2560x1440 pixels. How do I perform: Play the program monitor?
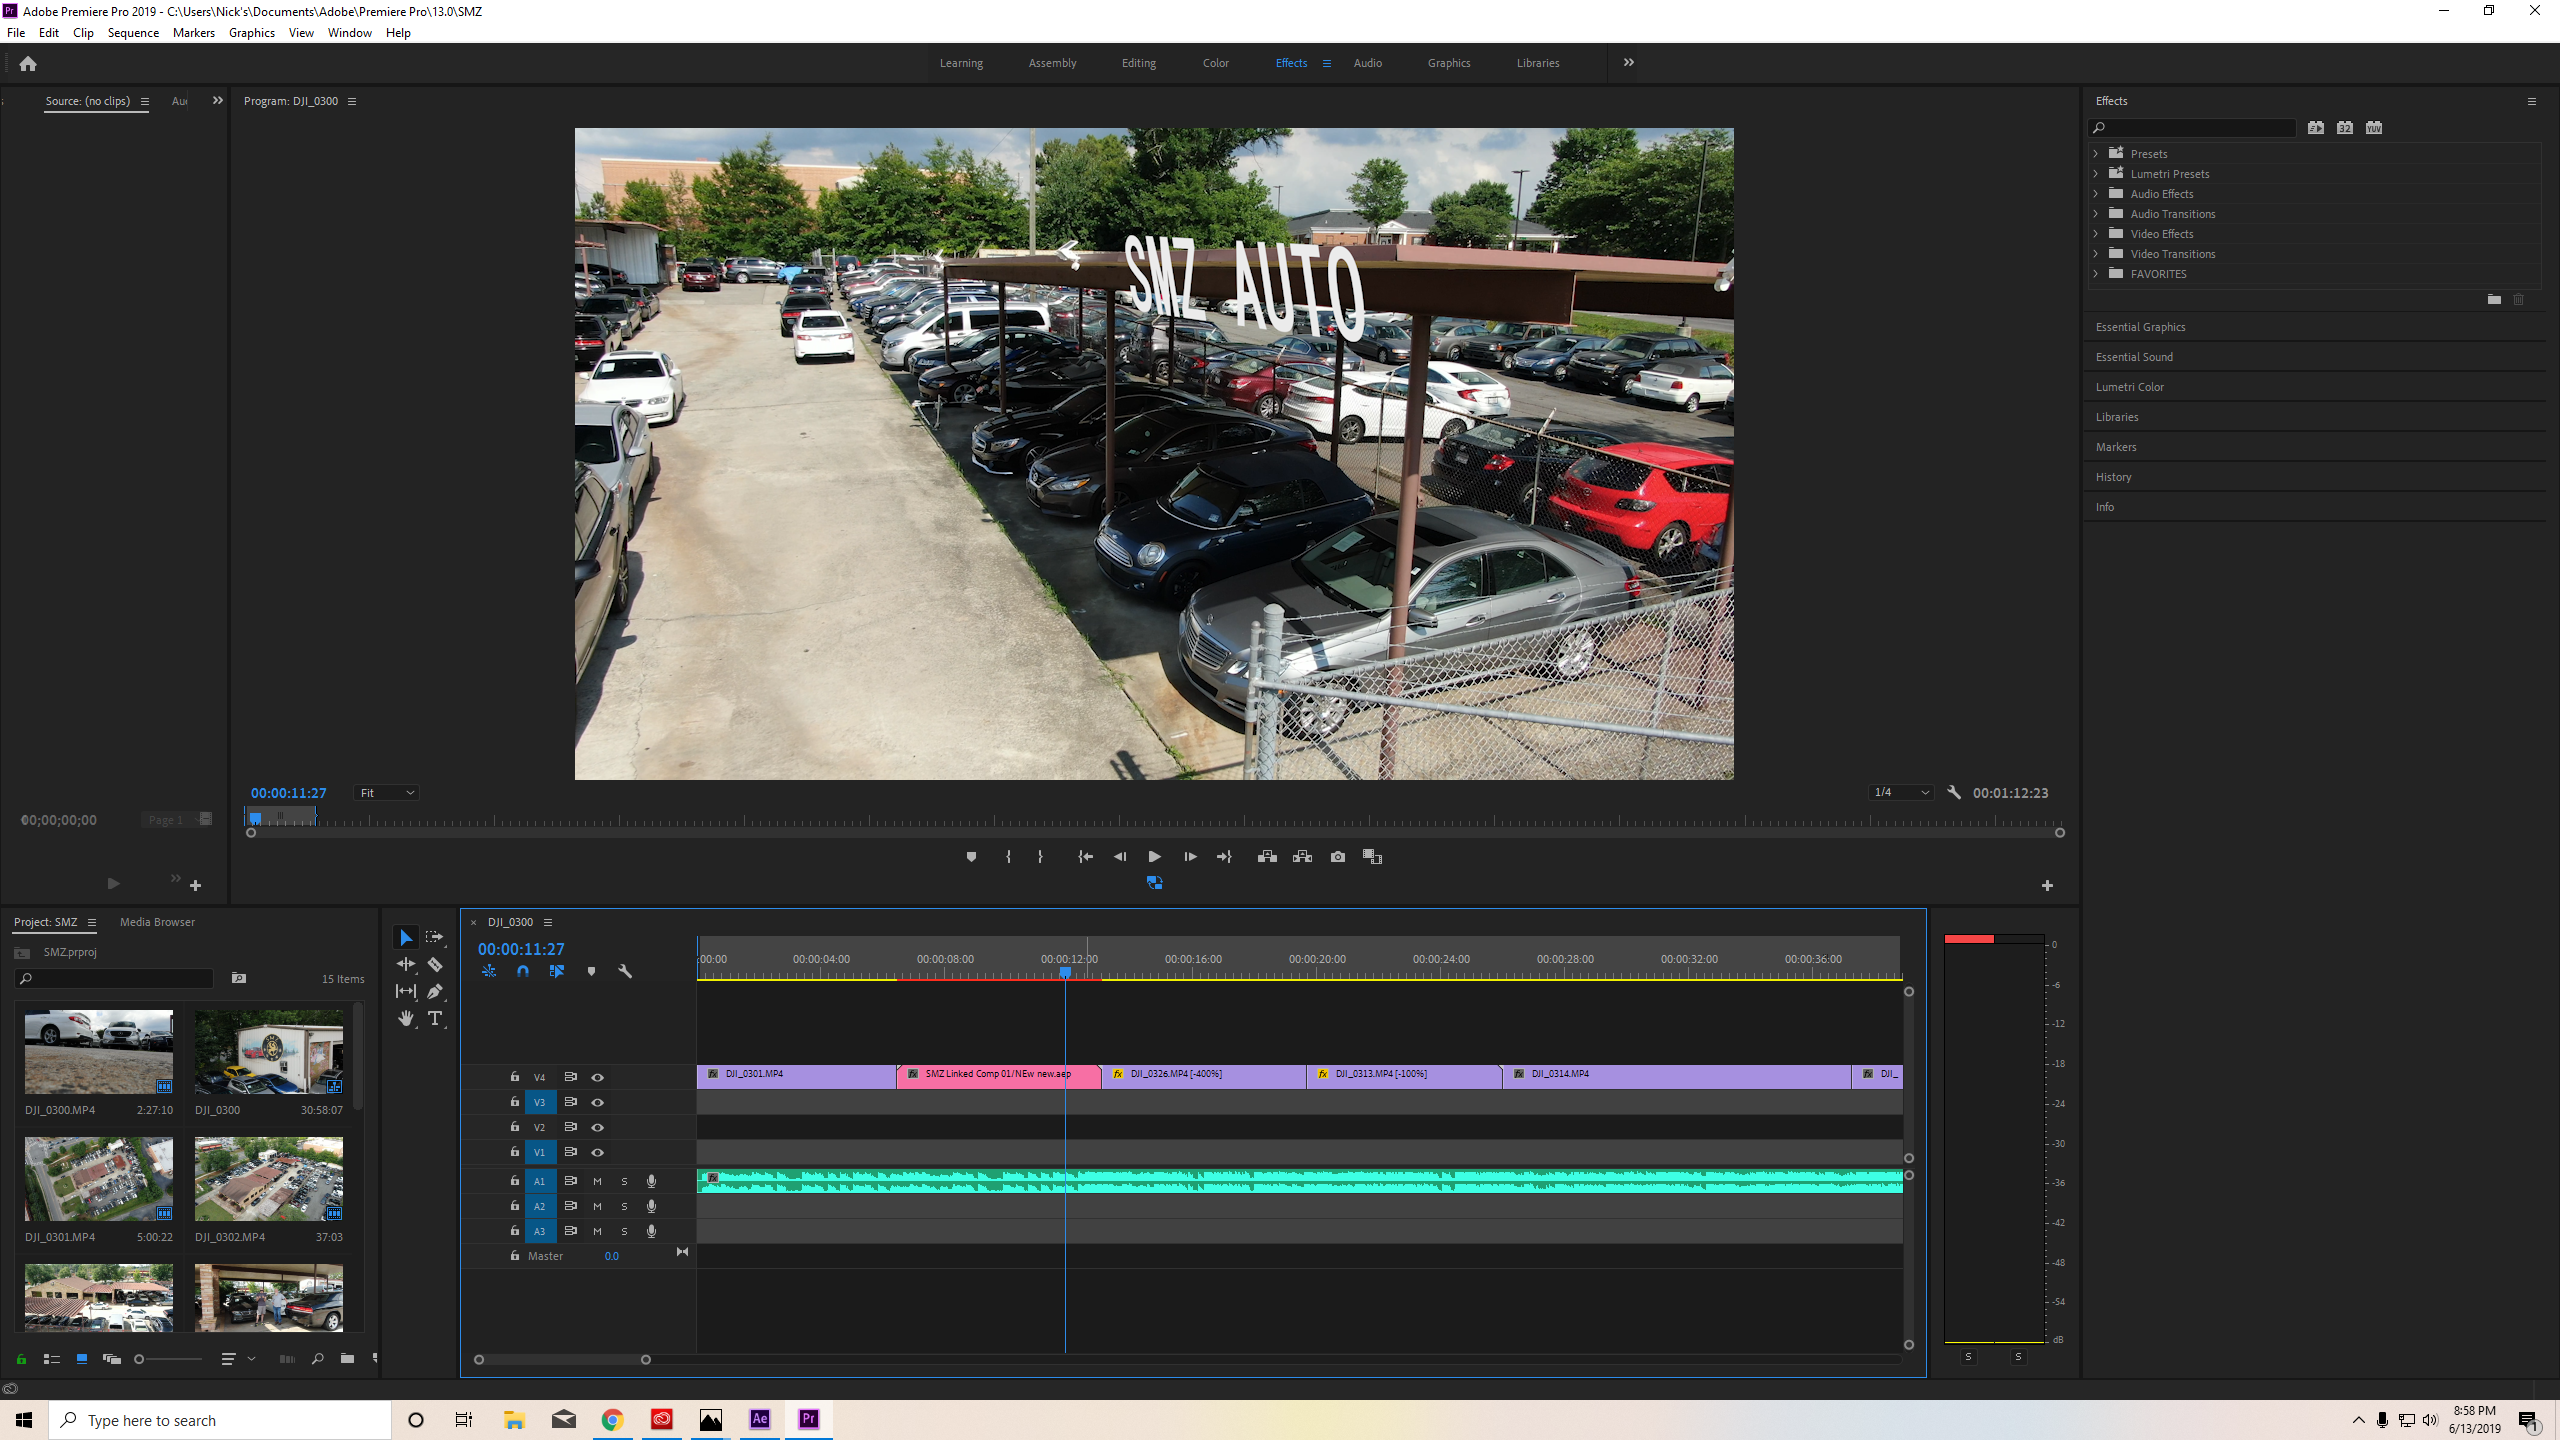point(1154,857)
